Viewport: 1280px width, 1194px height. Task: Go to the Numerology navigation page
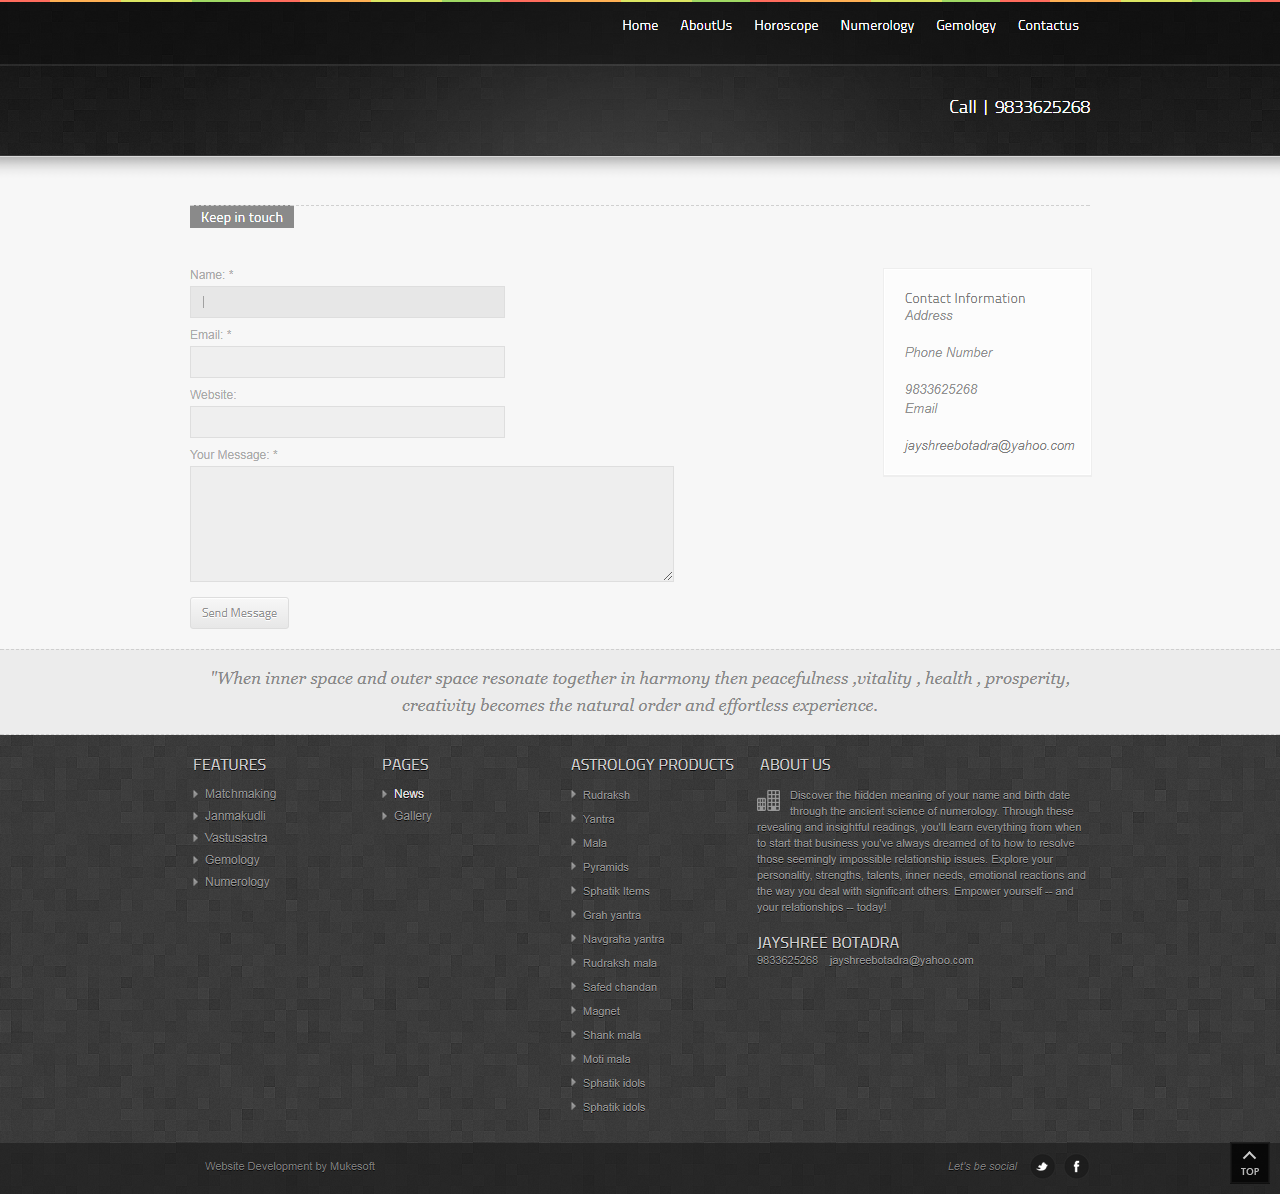(877, 26)
